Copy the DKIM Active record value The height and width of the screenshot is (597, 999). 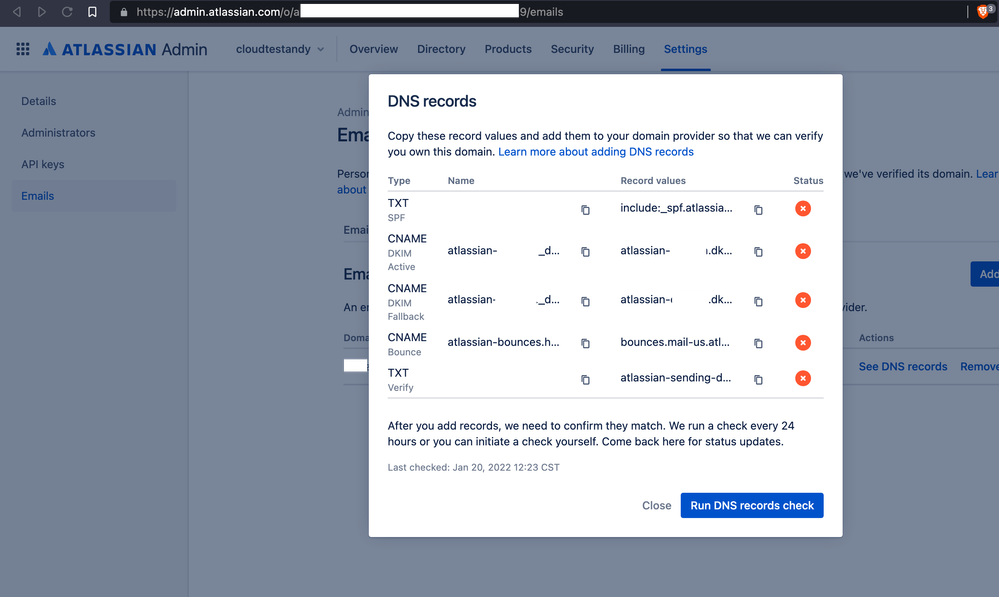758,252
